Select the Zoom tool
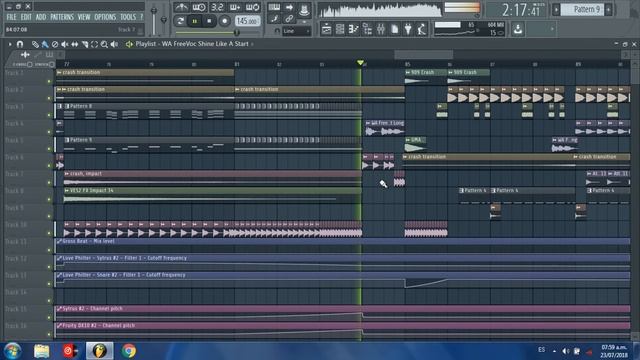Screen dimensions: 640x360 pos(104,44)
